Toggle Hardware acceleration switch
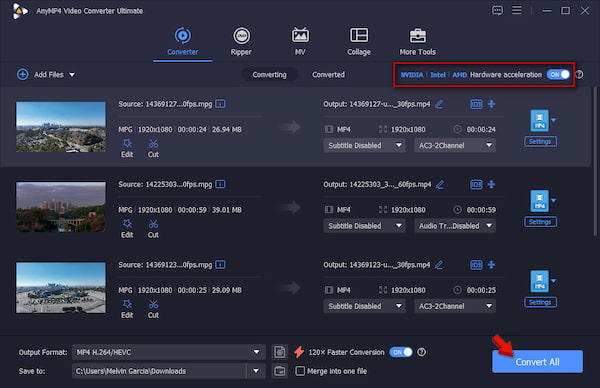The height and width of the screenshot is (388, 600). [x=558, y=75]
